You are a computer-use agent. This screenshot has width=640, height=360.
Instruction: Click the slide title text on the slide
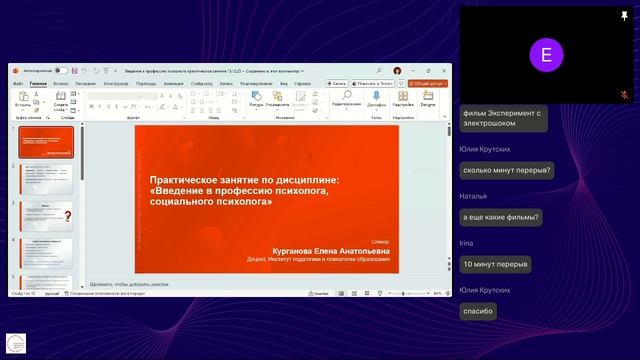click(244, 191)
